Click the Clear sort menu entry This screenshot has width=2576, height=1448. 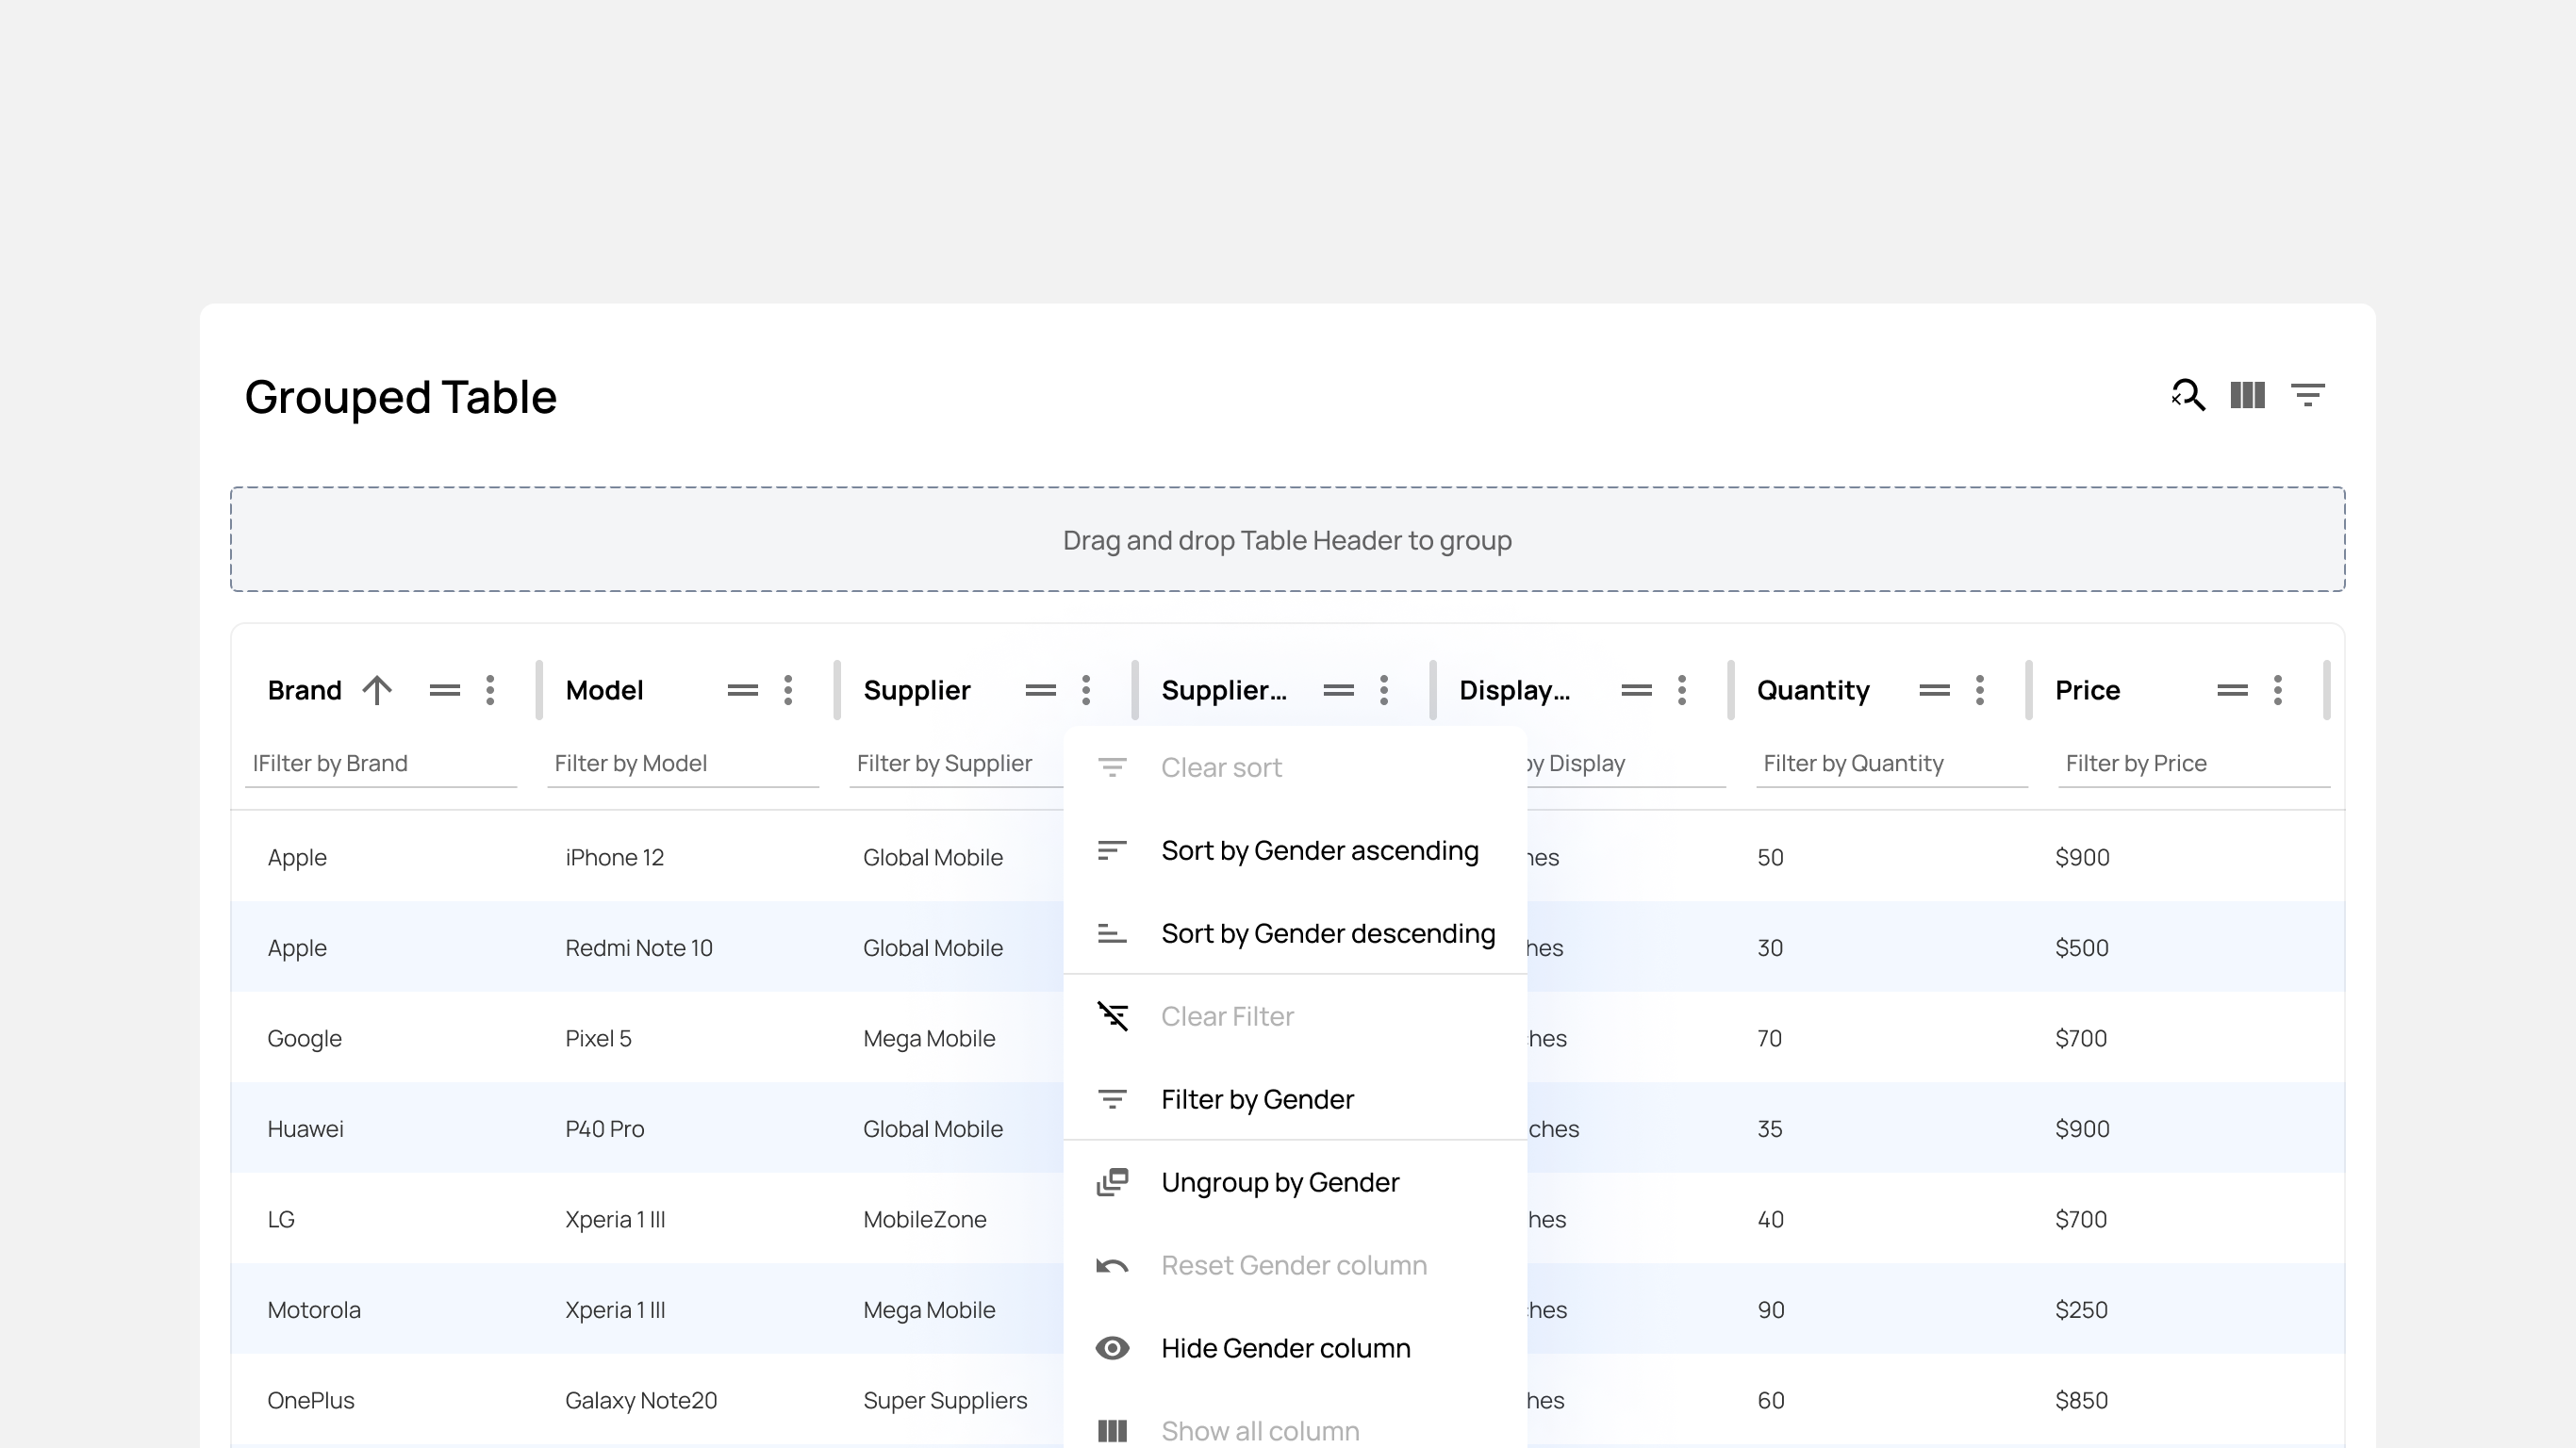coord(1295,767)
